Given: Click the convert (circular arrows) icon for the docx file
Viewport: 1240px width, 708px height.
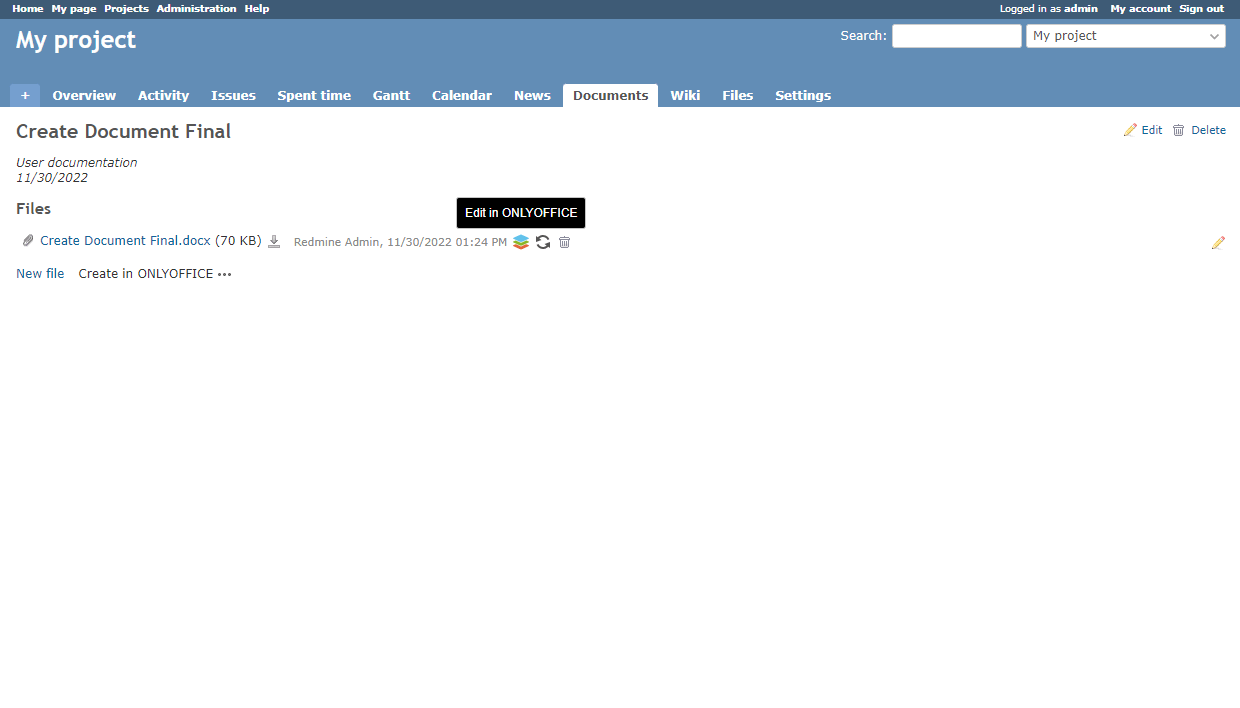Looking at the screenshot, I should 543,242.
